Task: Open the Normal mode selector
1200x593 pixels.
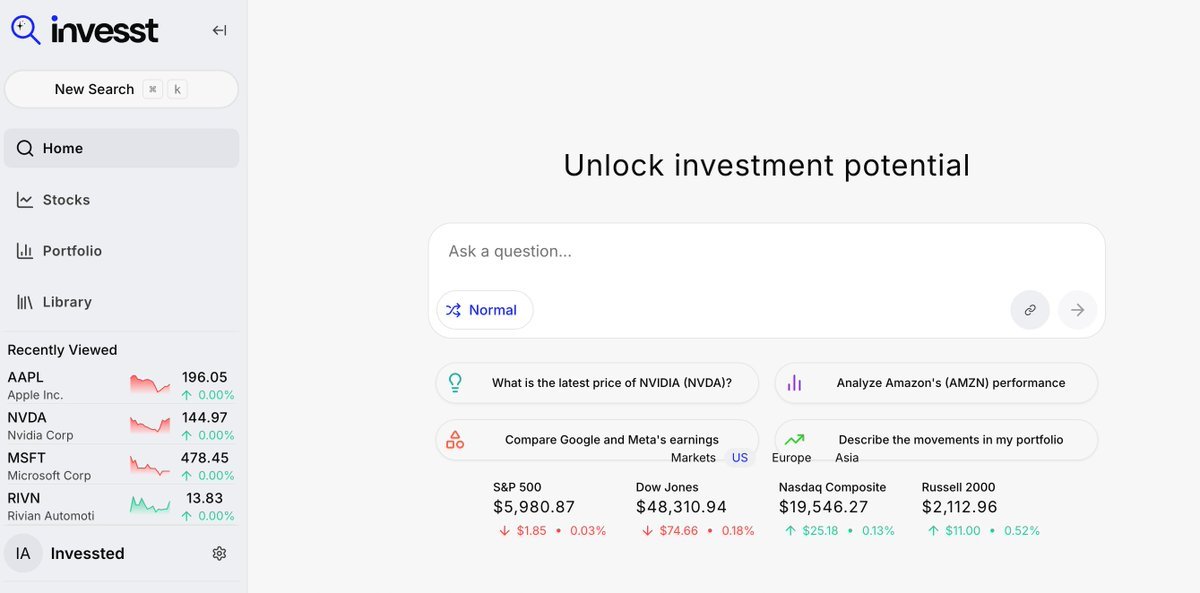Action: (x=484, y=310)
